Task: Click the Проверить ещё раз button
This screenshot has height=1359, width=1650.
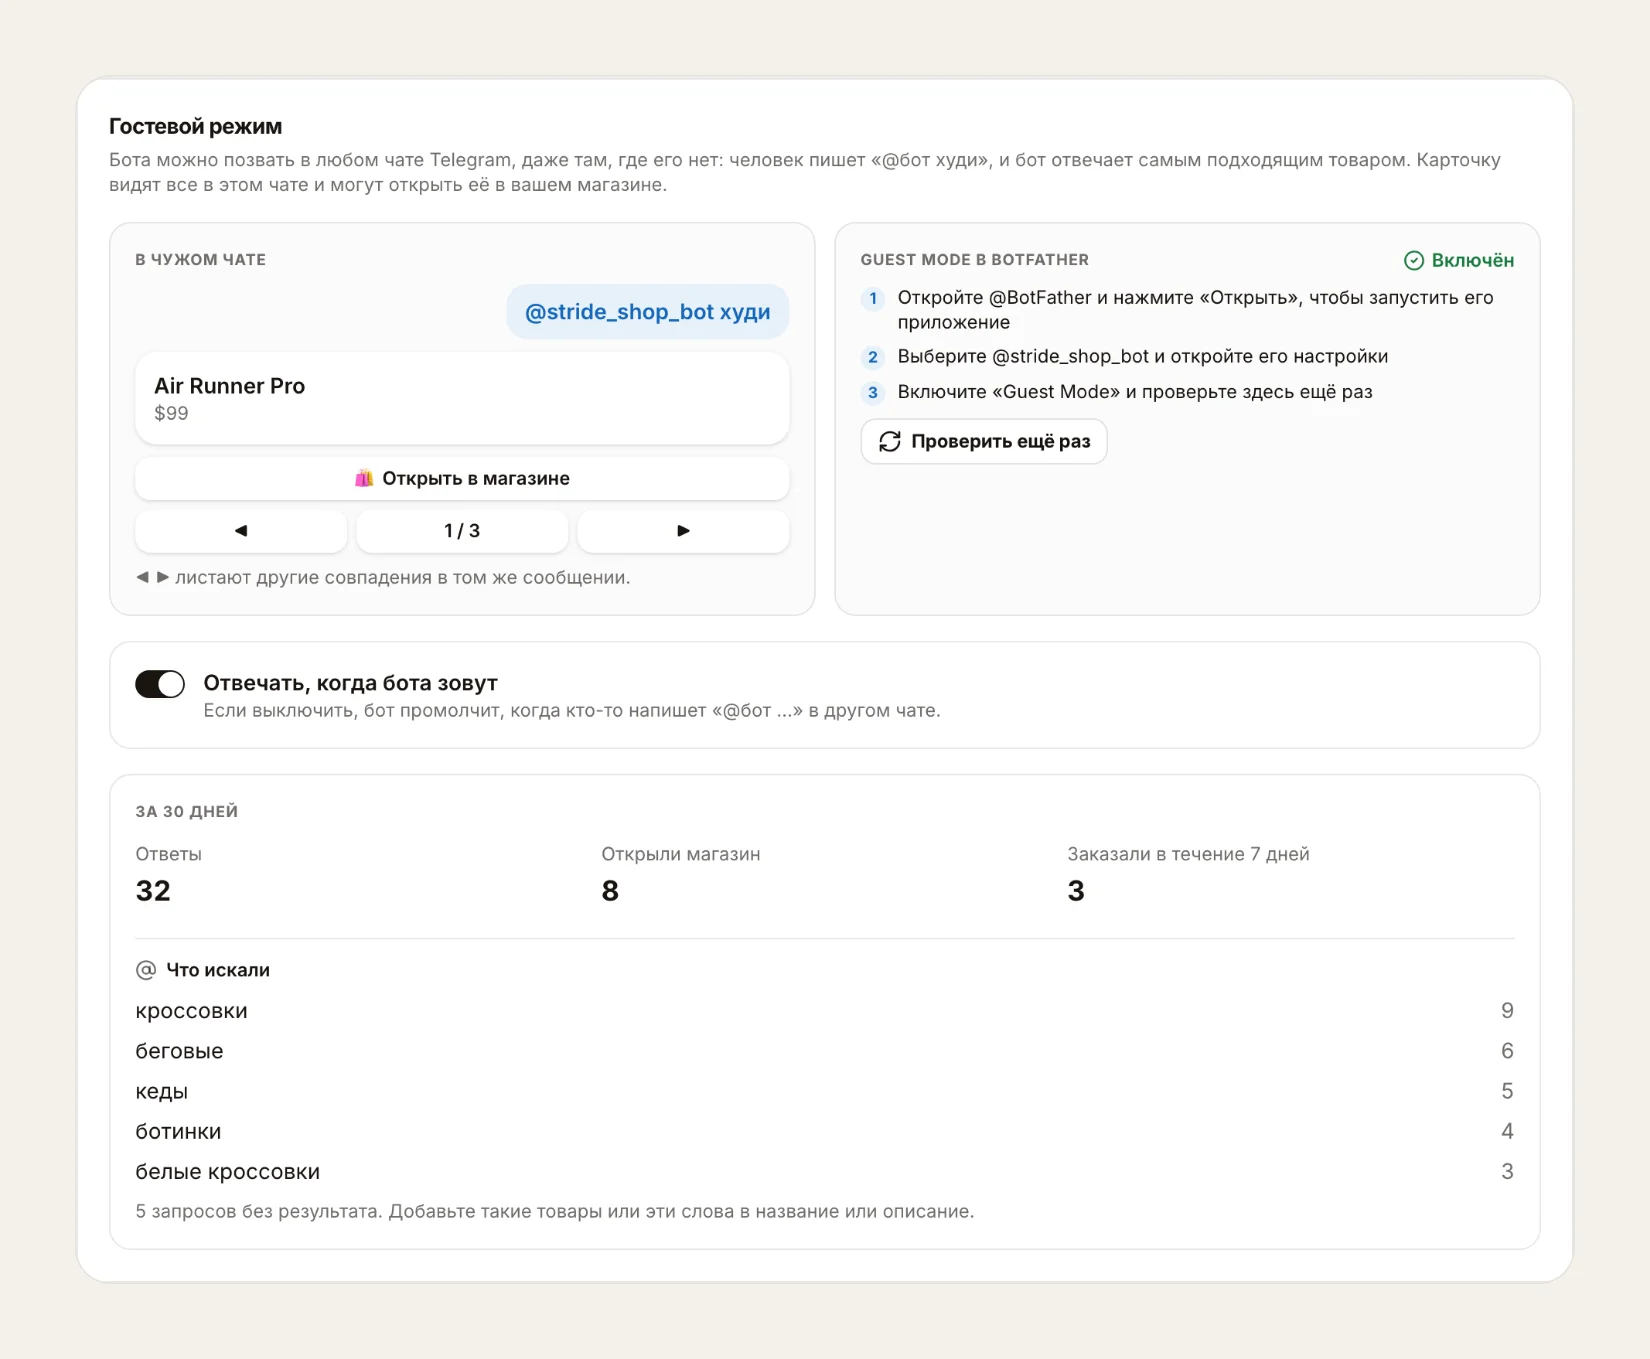Action: click(984, 442)
